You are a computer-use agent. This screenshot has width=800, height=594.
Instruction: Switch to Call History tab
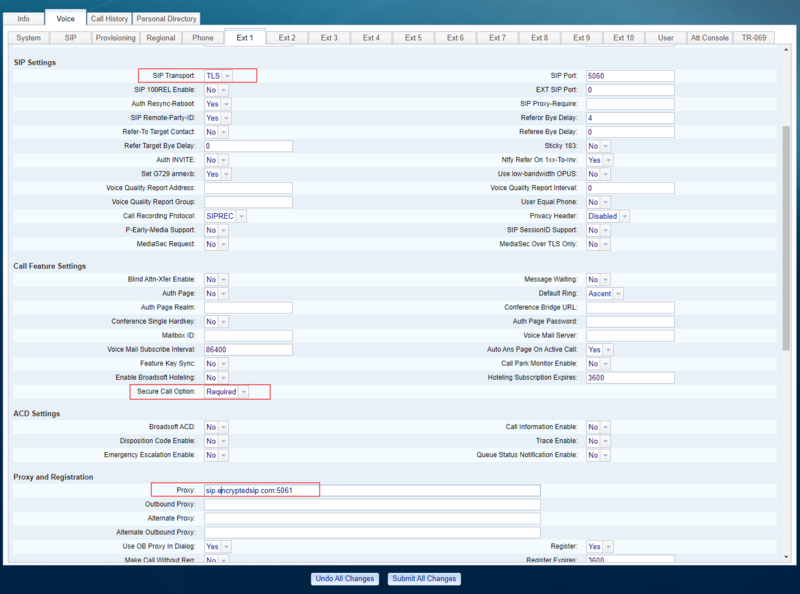pos(109,19)
